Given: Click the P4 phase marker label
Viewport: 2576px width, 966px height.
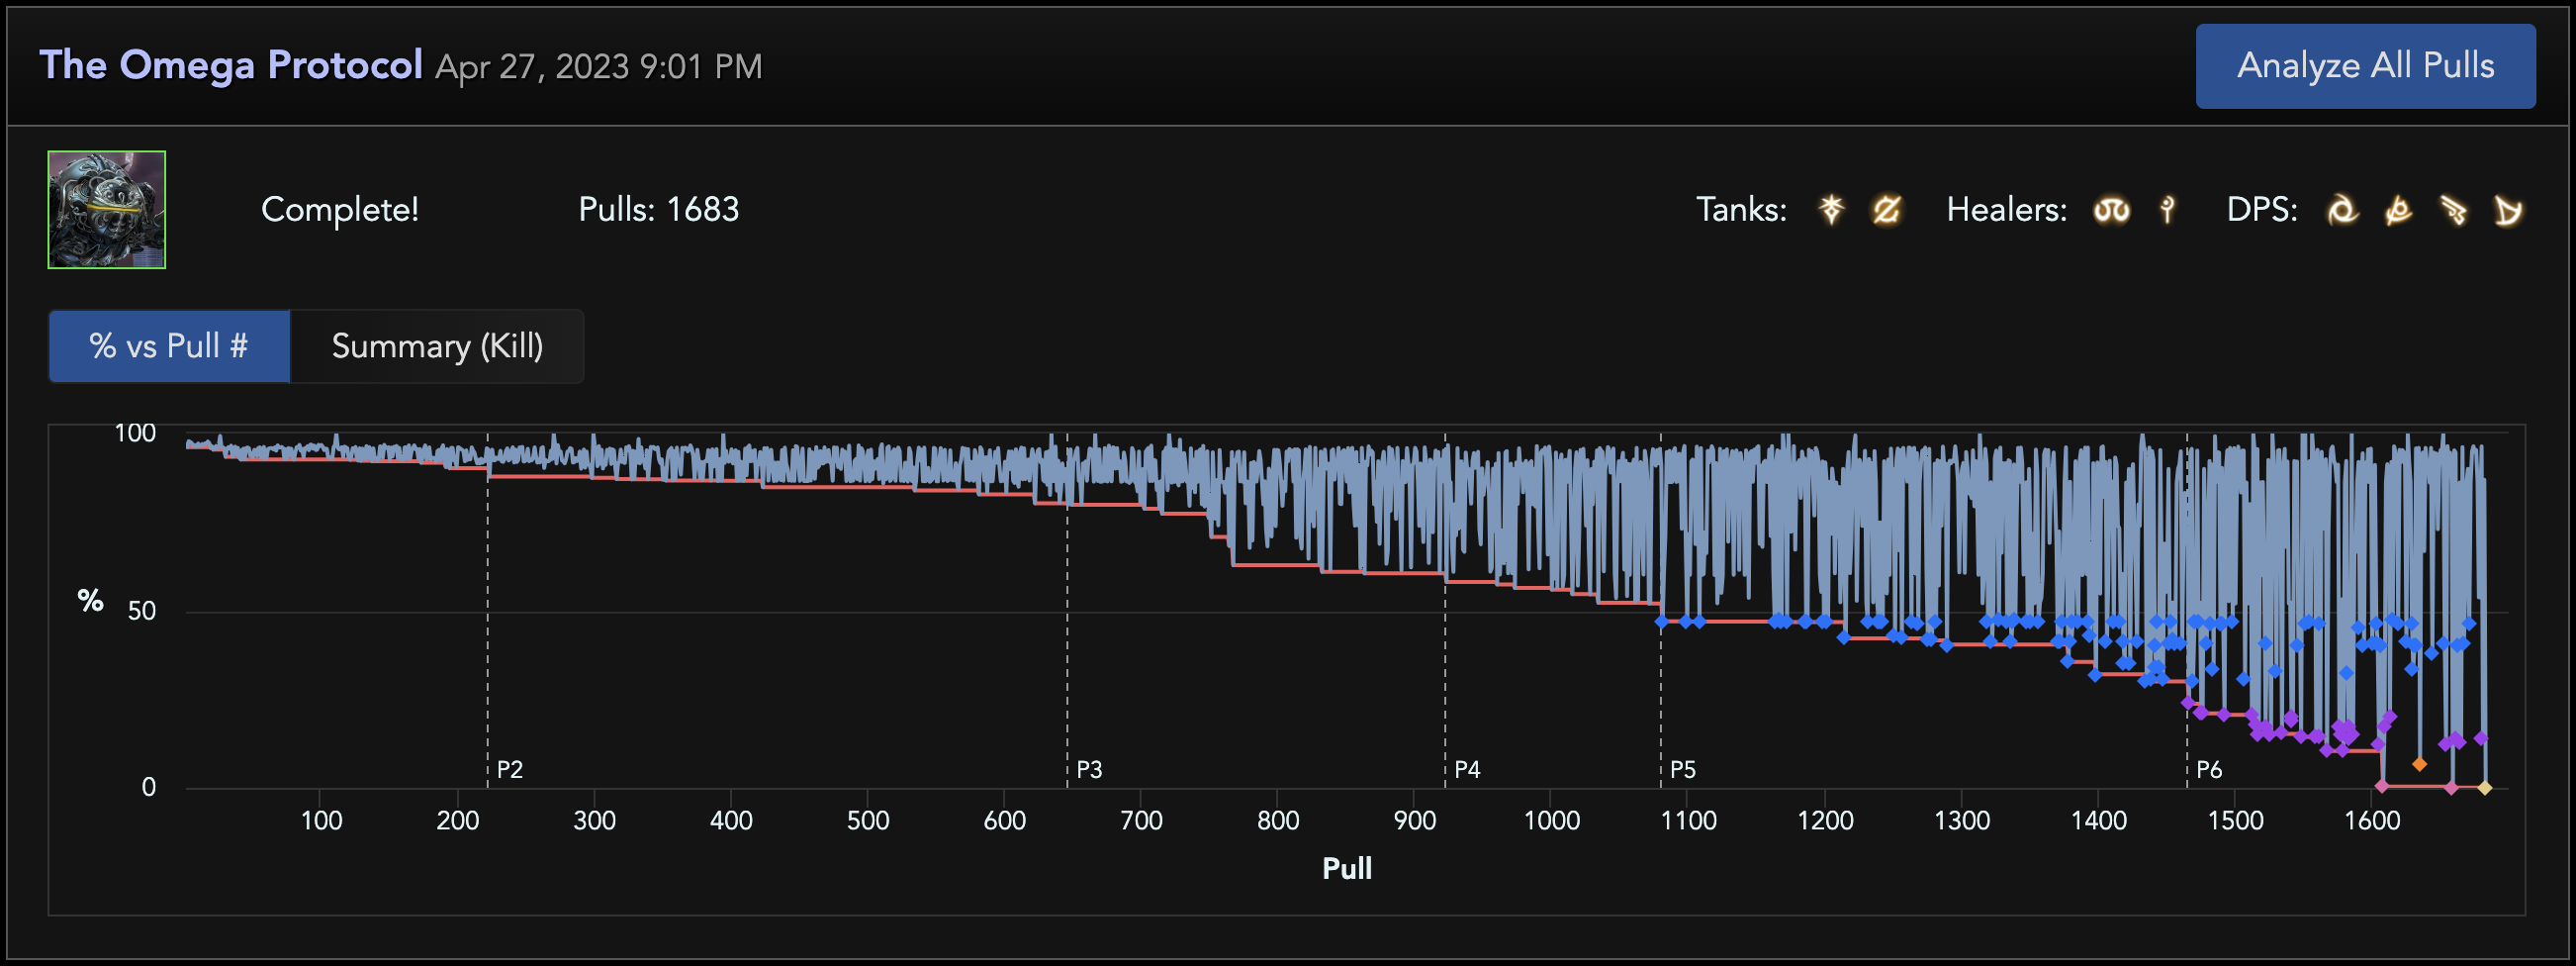Looking at the screenshot, I should 1467,769.
